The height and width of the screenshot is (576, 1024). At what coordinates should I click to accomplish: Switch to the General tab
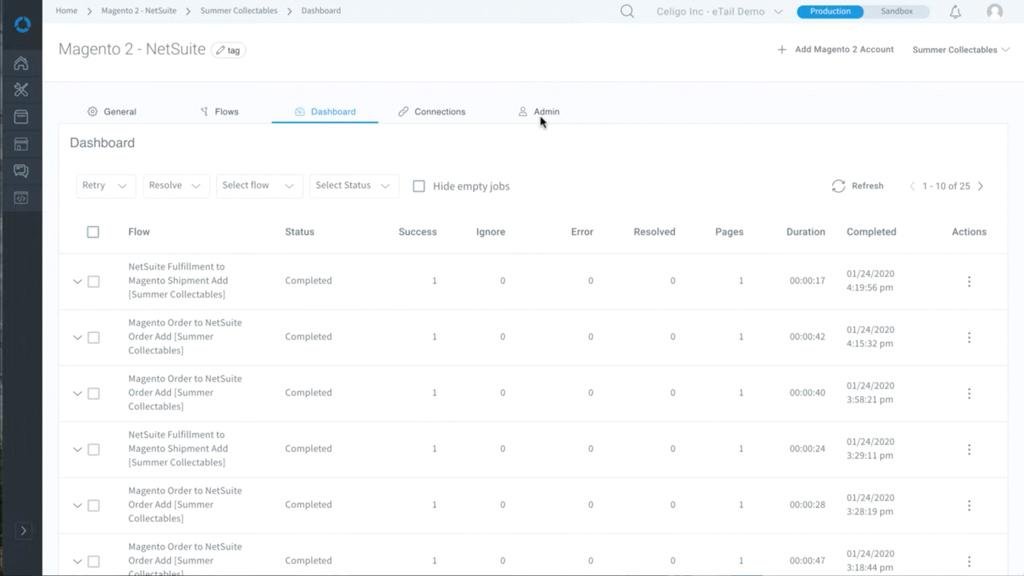(x=112, y=112)
